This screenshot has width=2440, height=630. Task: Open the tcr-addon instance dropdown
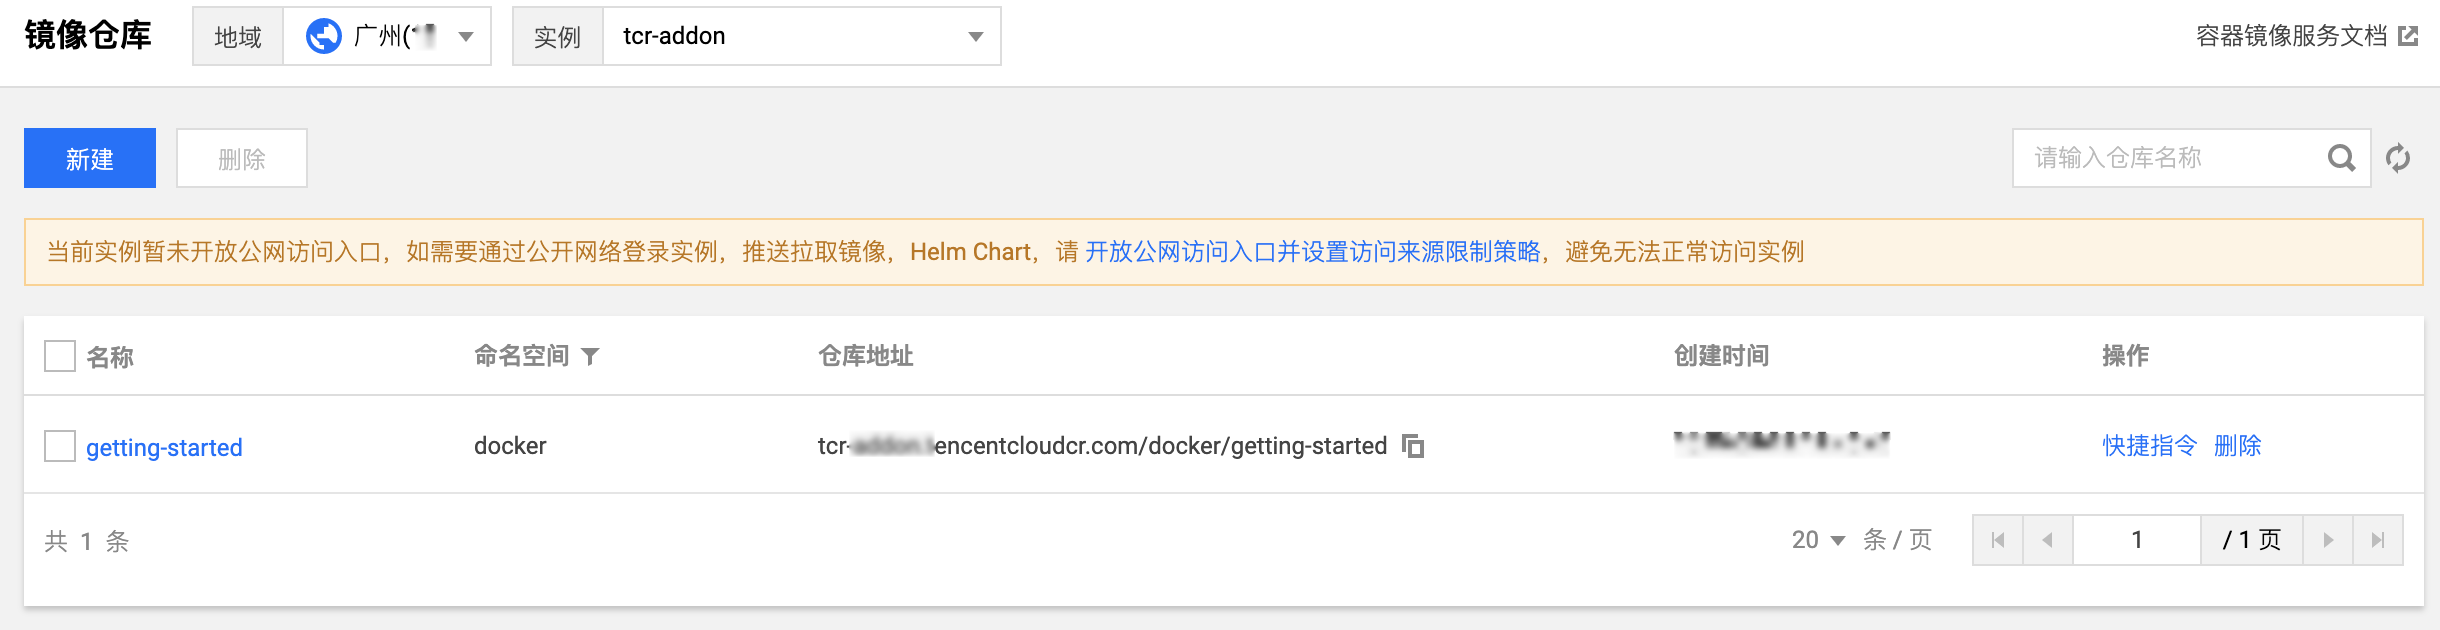pos(802,36)
